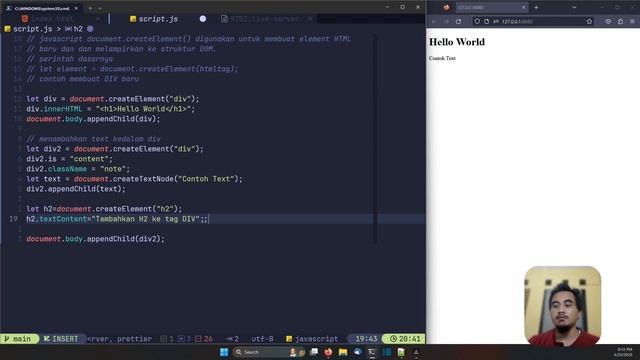Click the line 'div2.appendChild(text);'

coord(76,189)
